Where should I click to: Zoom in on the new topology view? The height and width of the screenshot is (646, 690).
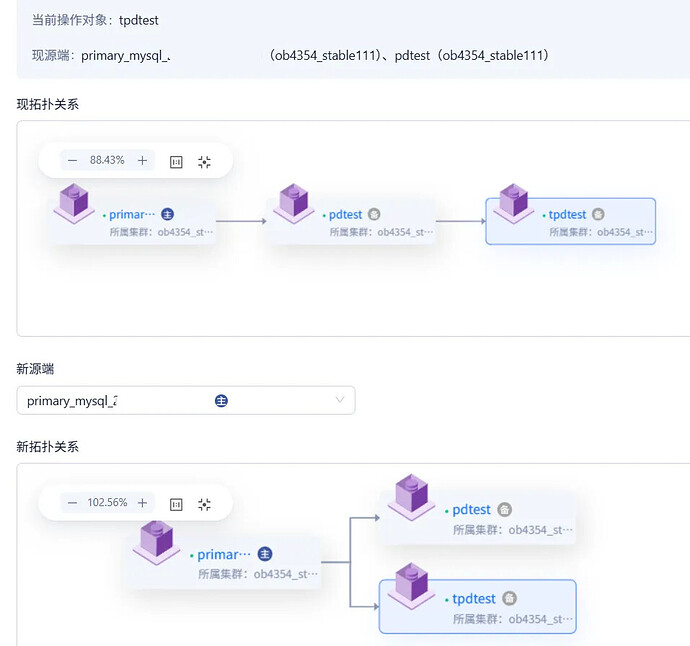143,503
